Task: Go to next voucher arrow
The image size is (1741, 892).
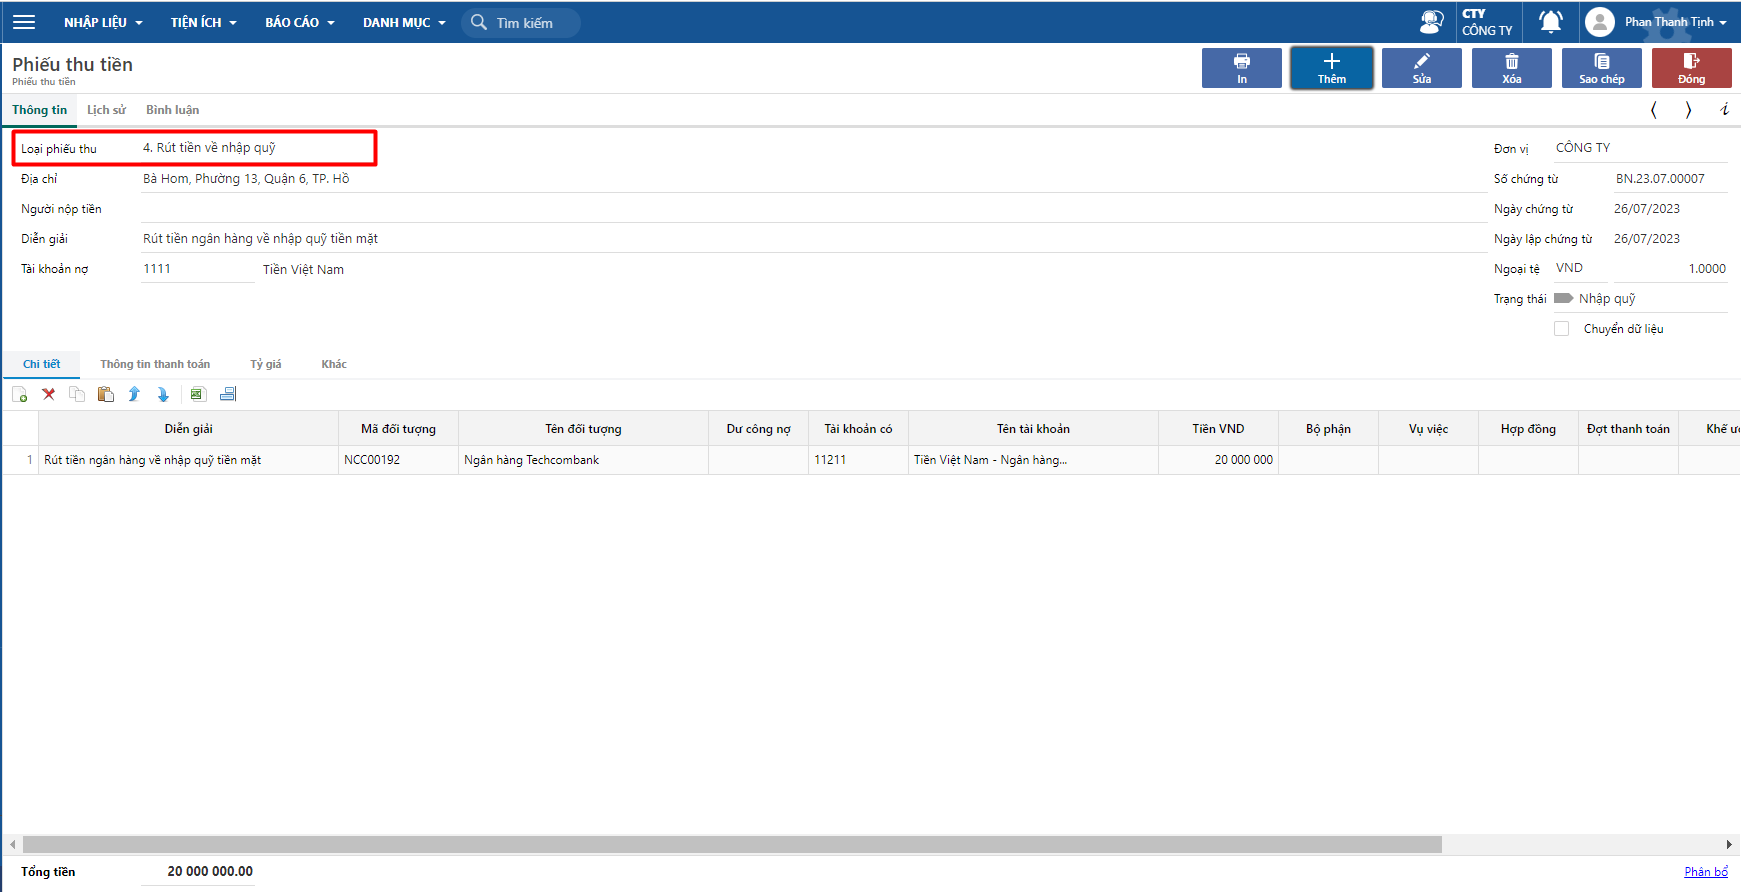Action: [x=1688, y=110]
